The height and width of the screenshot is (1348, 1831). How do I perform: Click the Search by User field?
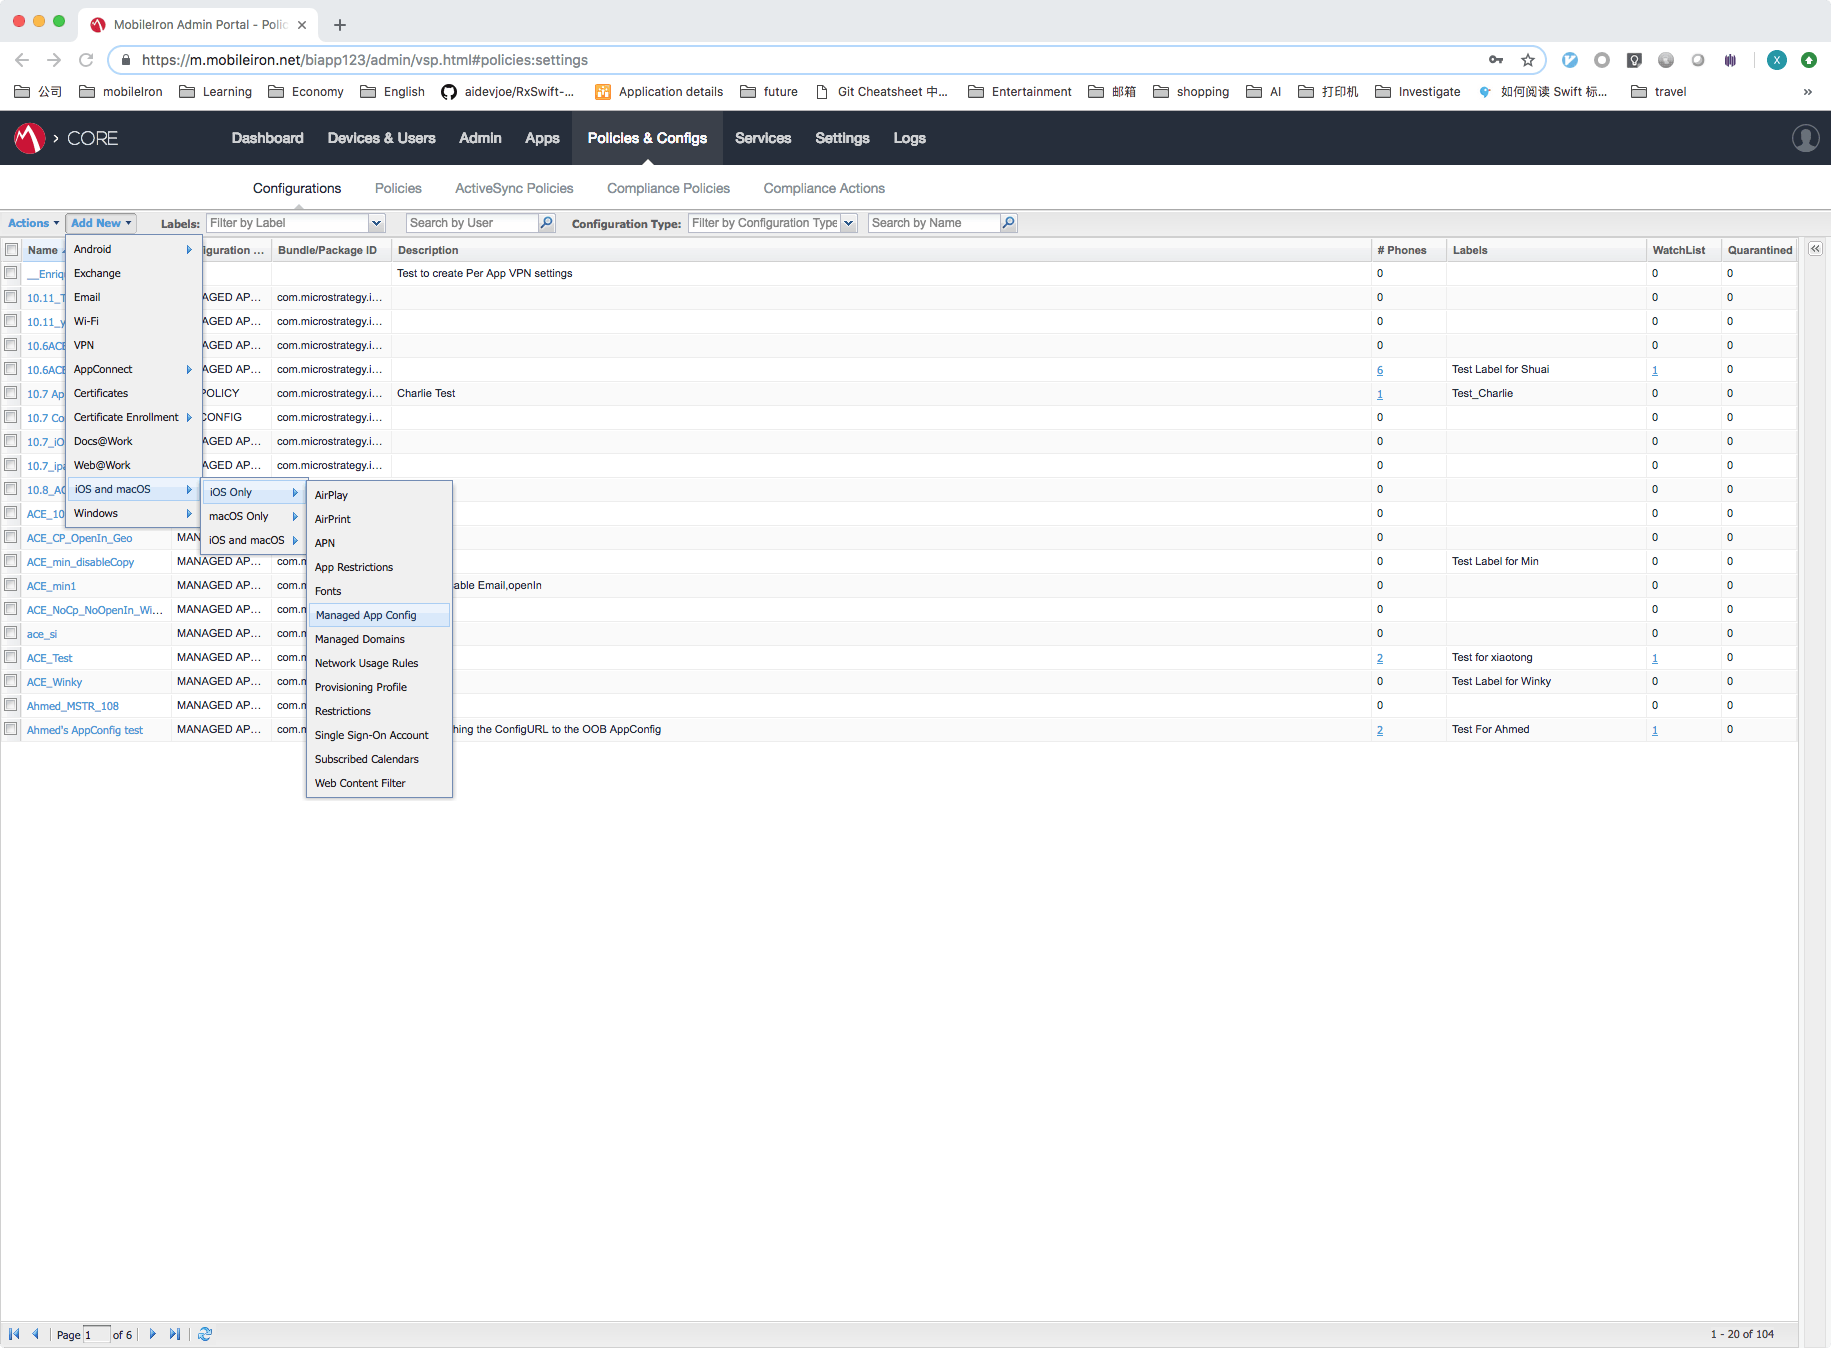point(472,223)
